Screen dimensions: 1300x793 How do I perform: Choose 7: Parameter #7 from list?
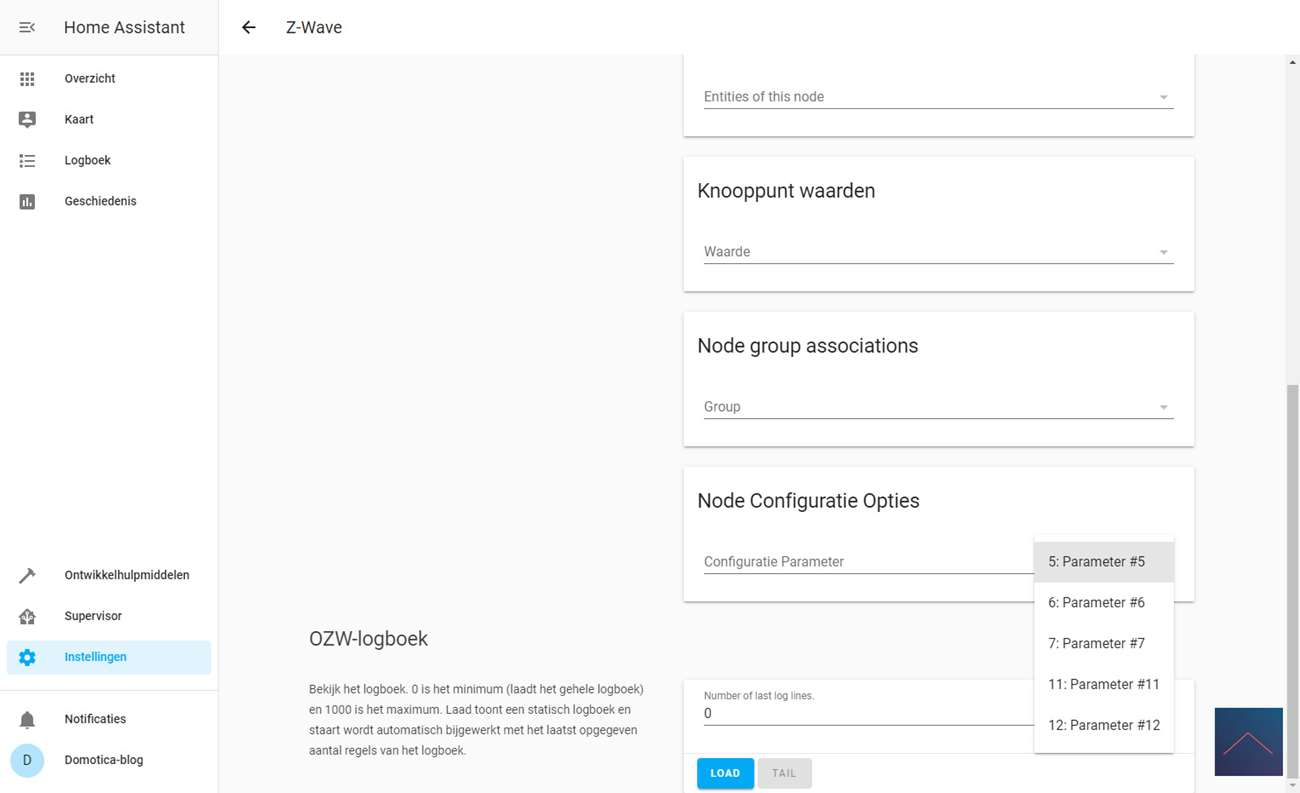point(1096,644)
